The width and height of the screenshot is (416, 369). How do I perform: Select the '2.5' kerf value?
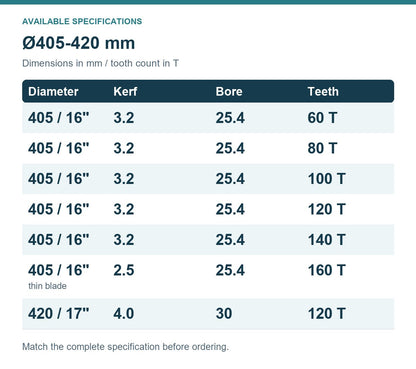124,270
